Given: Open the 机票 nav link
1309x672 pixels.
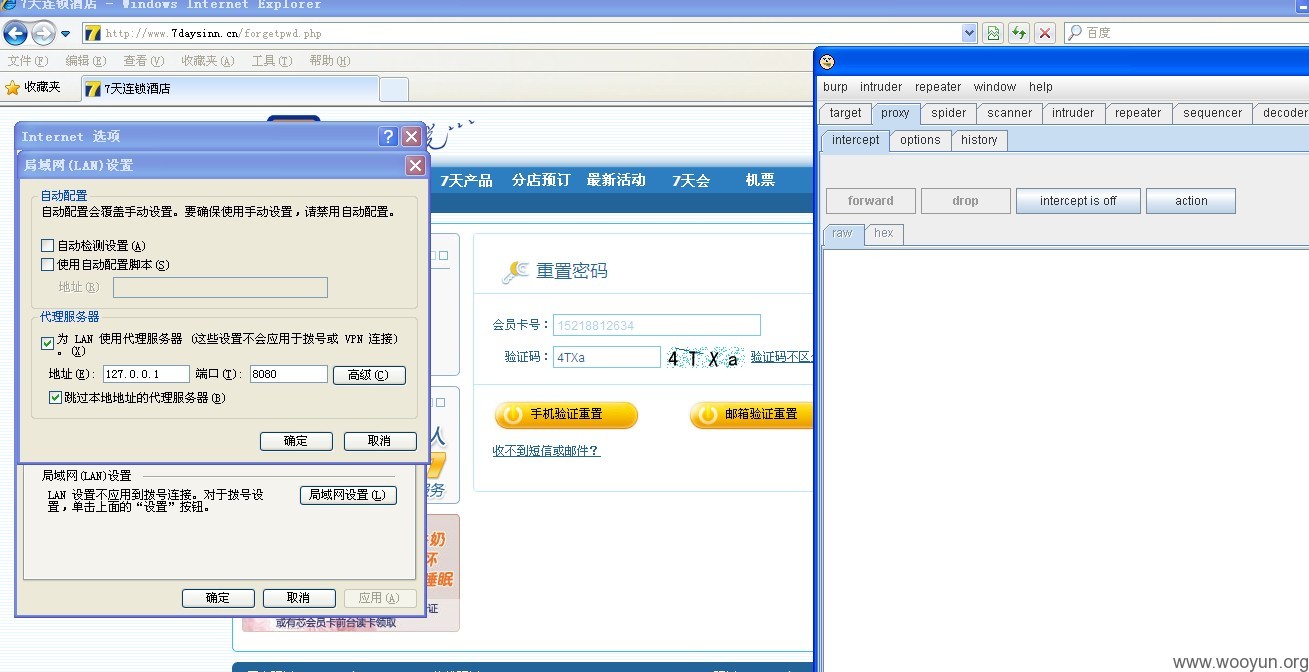Looking at the screenshot, I should (x=760, y=180).
